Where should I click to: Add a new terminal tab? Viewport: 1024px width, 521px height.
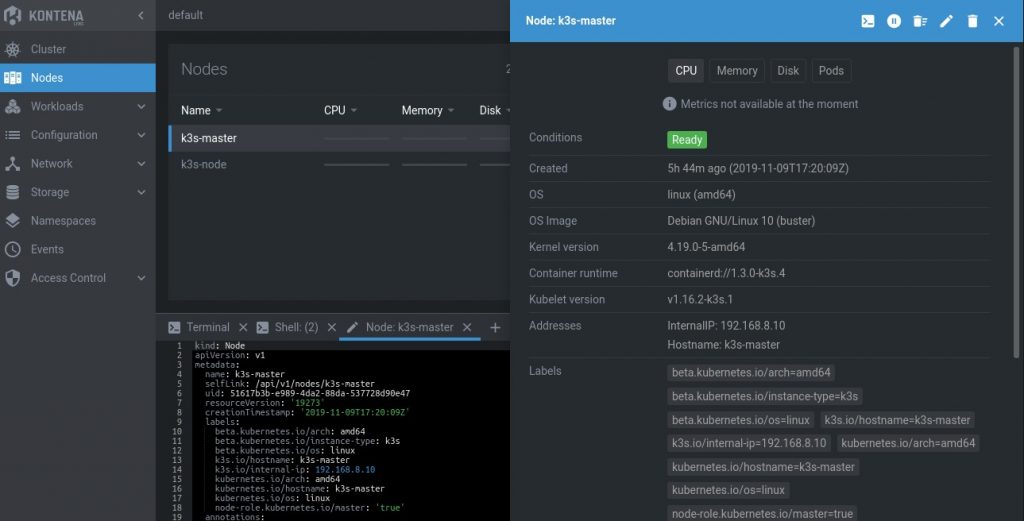495,327
